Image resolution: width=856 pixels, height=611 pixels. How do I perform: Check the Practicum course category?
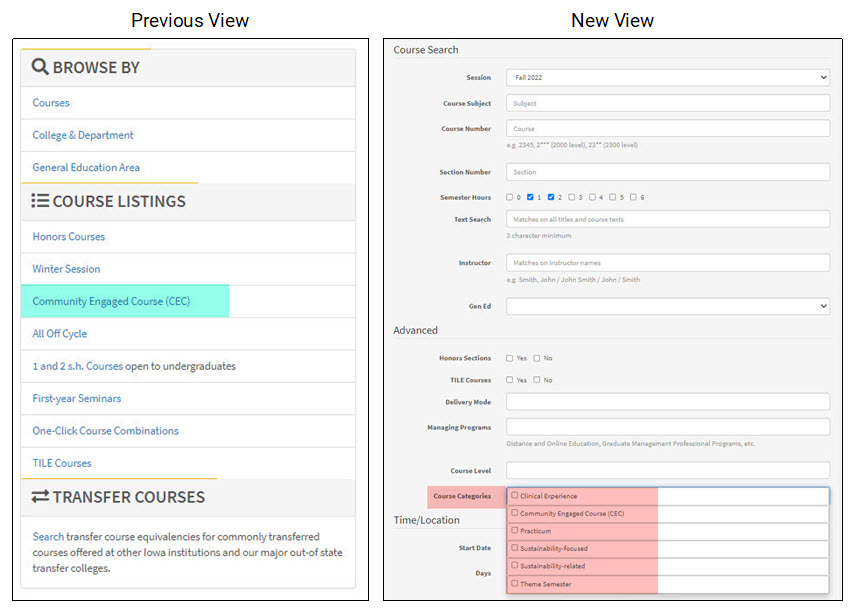point(515,530)
